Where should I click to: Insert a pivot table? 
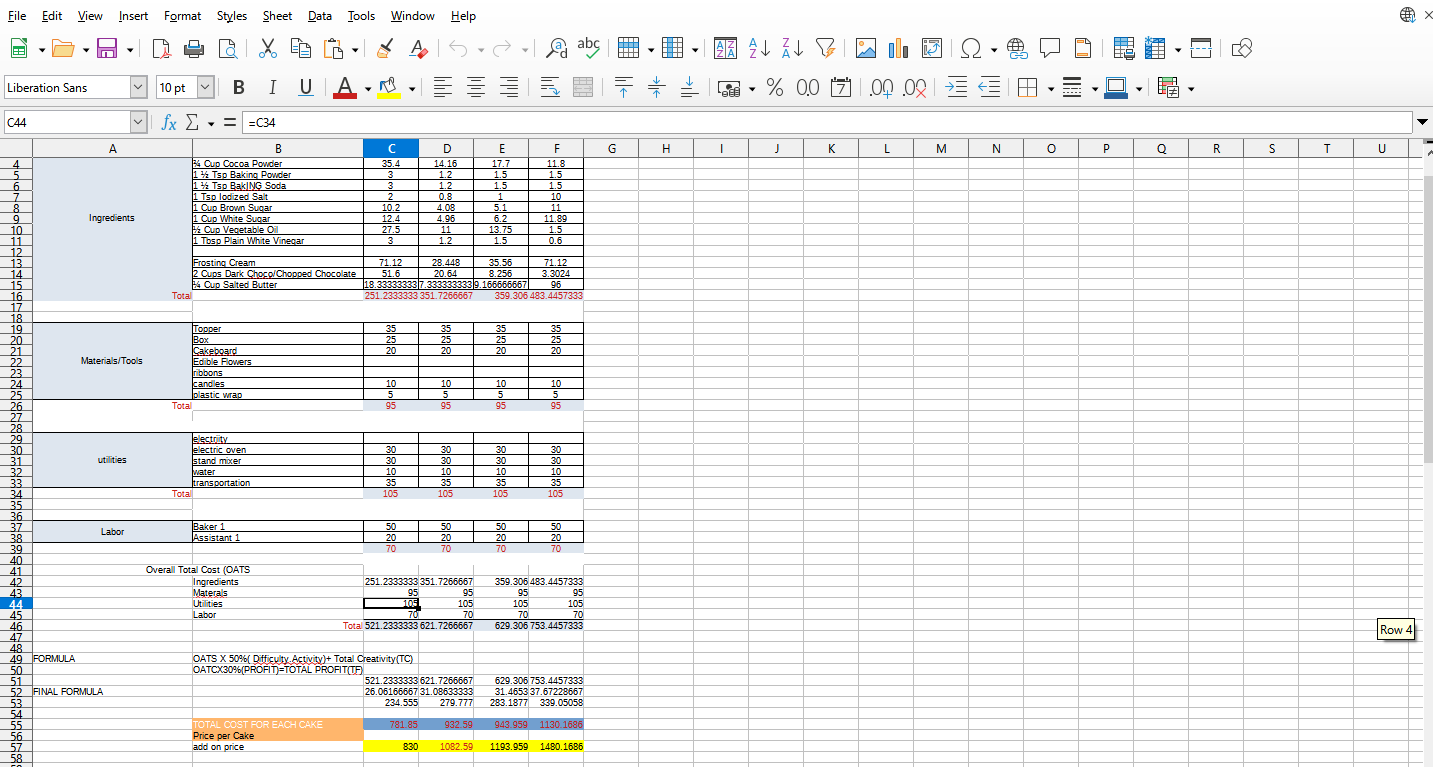pos(930,48)
